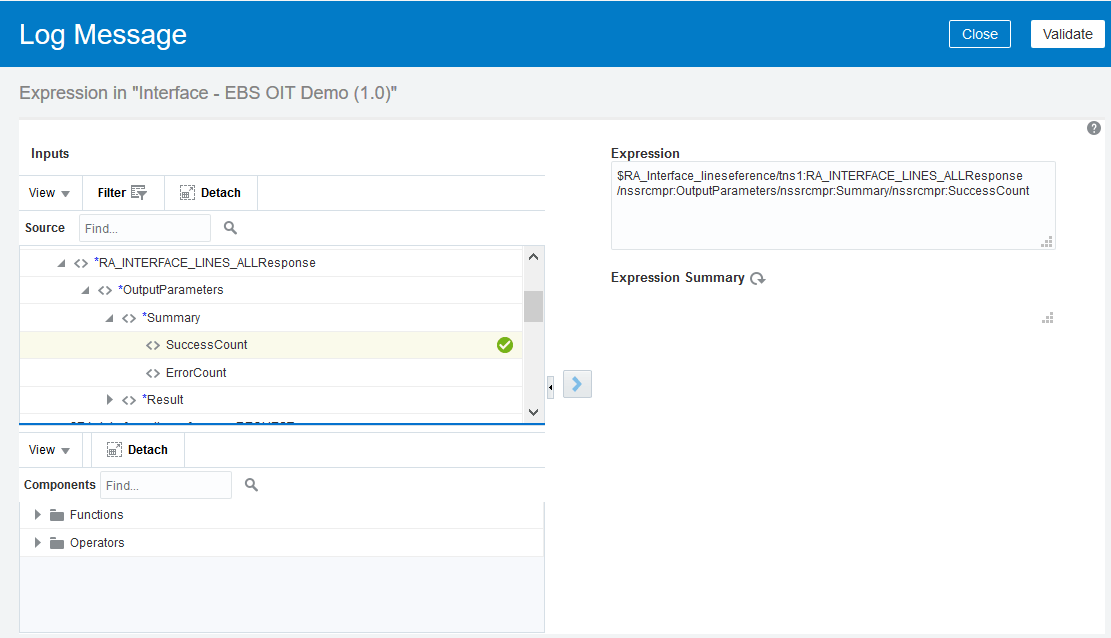The width and height of the screenshot is (1111, 638).
Task: Detach the Inputs source tree panel
Action: pos(210,193)
